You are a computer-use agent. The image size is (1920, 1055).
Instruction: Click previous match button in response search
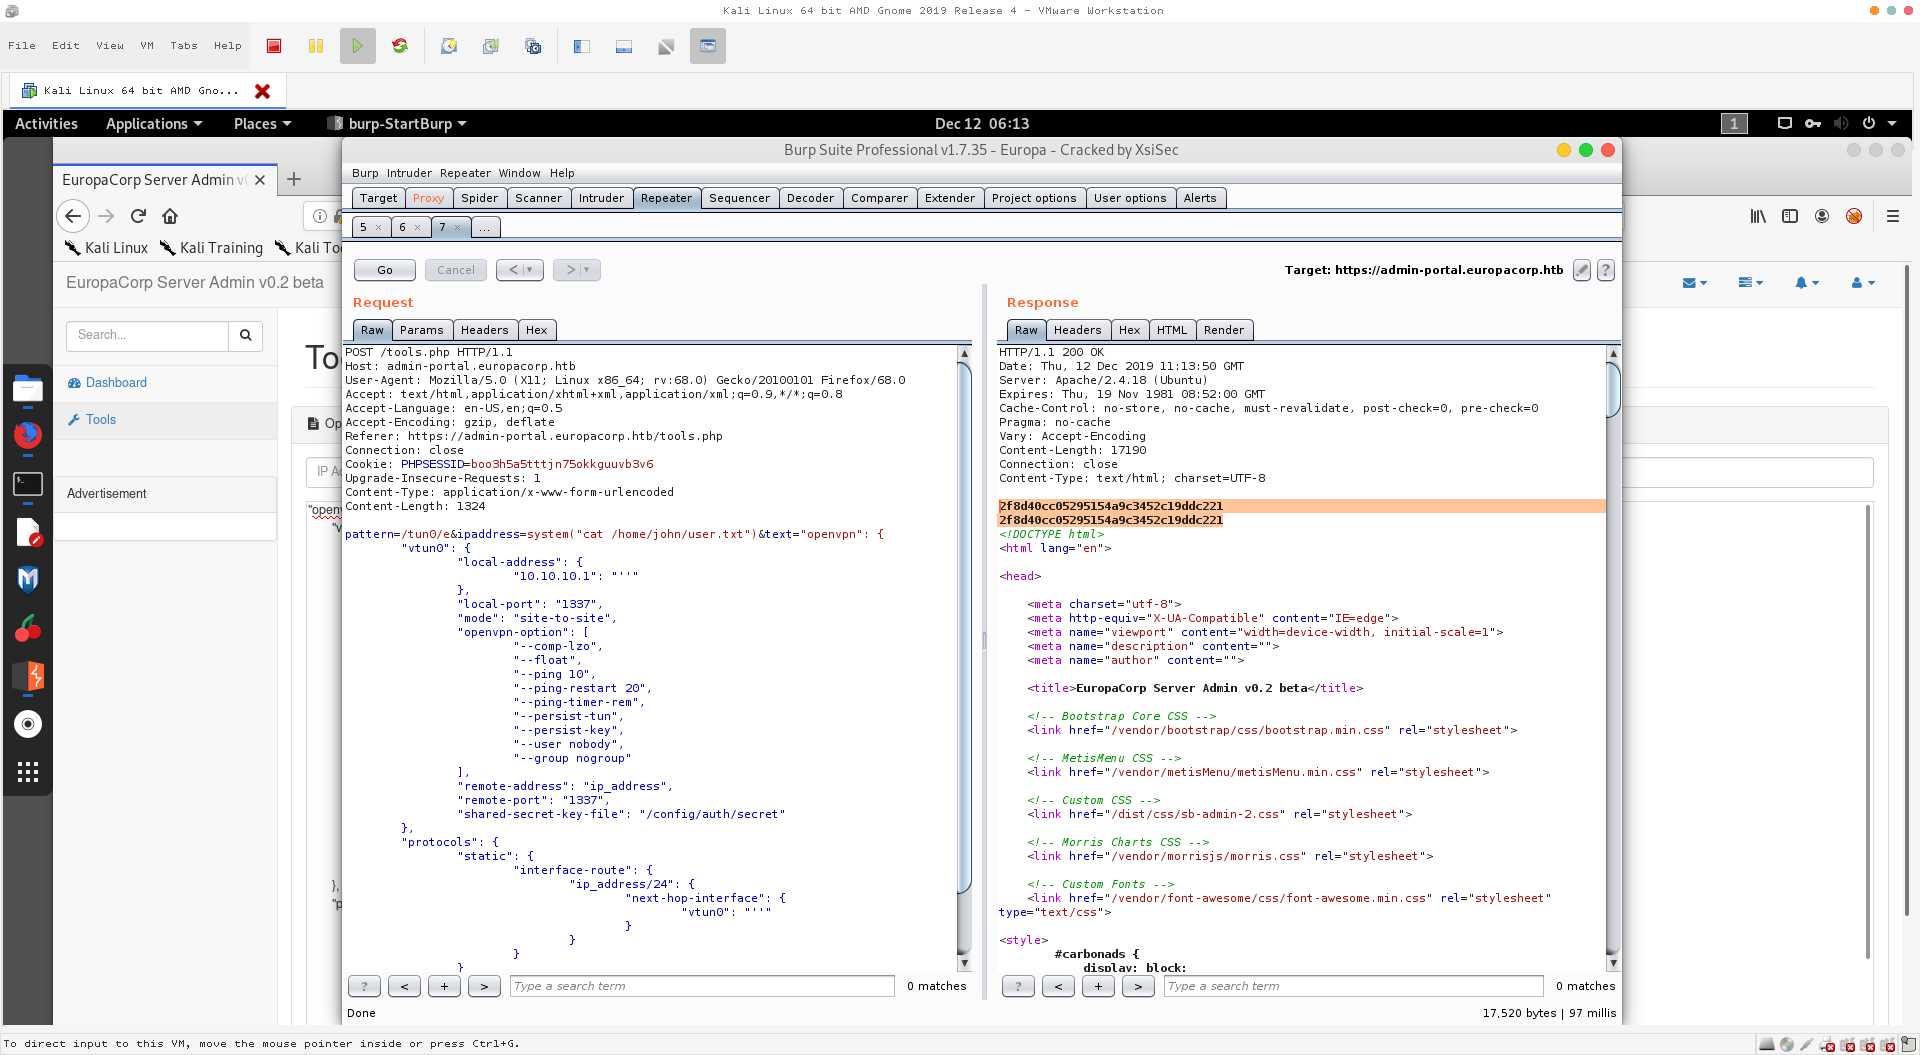(x=1058, y=986)
